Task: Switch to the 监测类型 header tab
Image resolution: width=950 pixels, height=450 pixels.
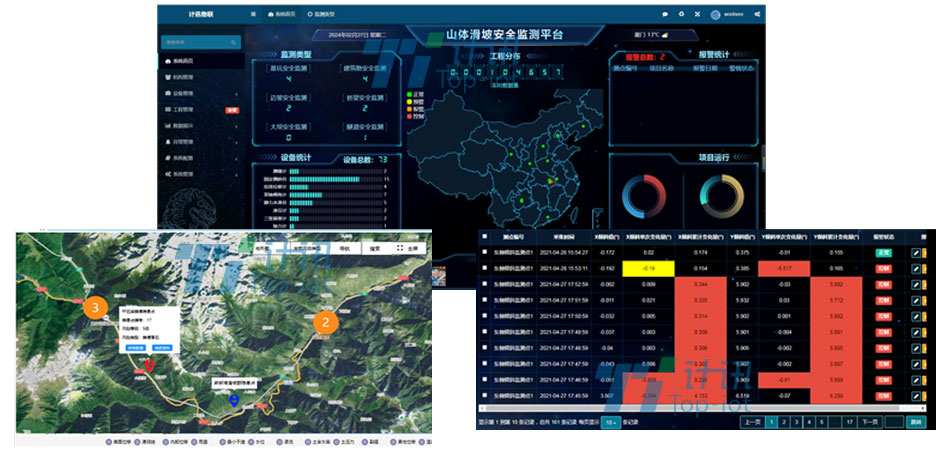Action: 321,14
